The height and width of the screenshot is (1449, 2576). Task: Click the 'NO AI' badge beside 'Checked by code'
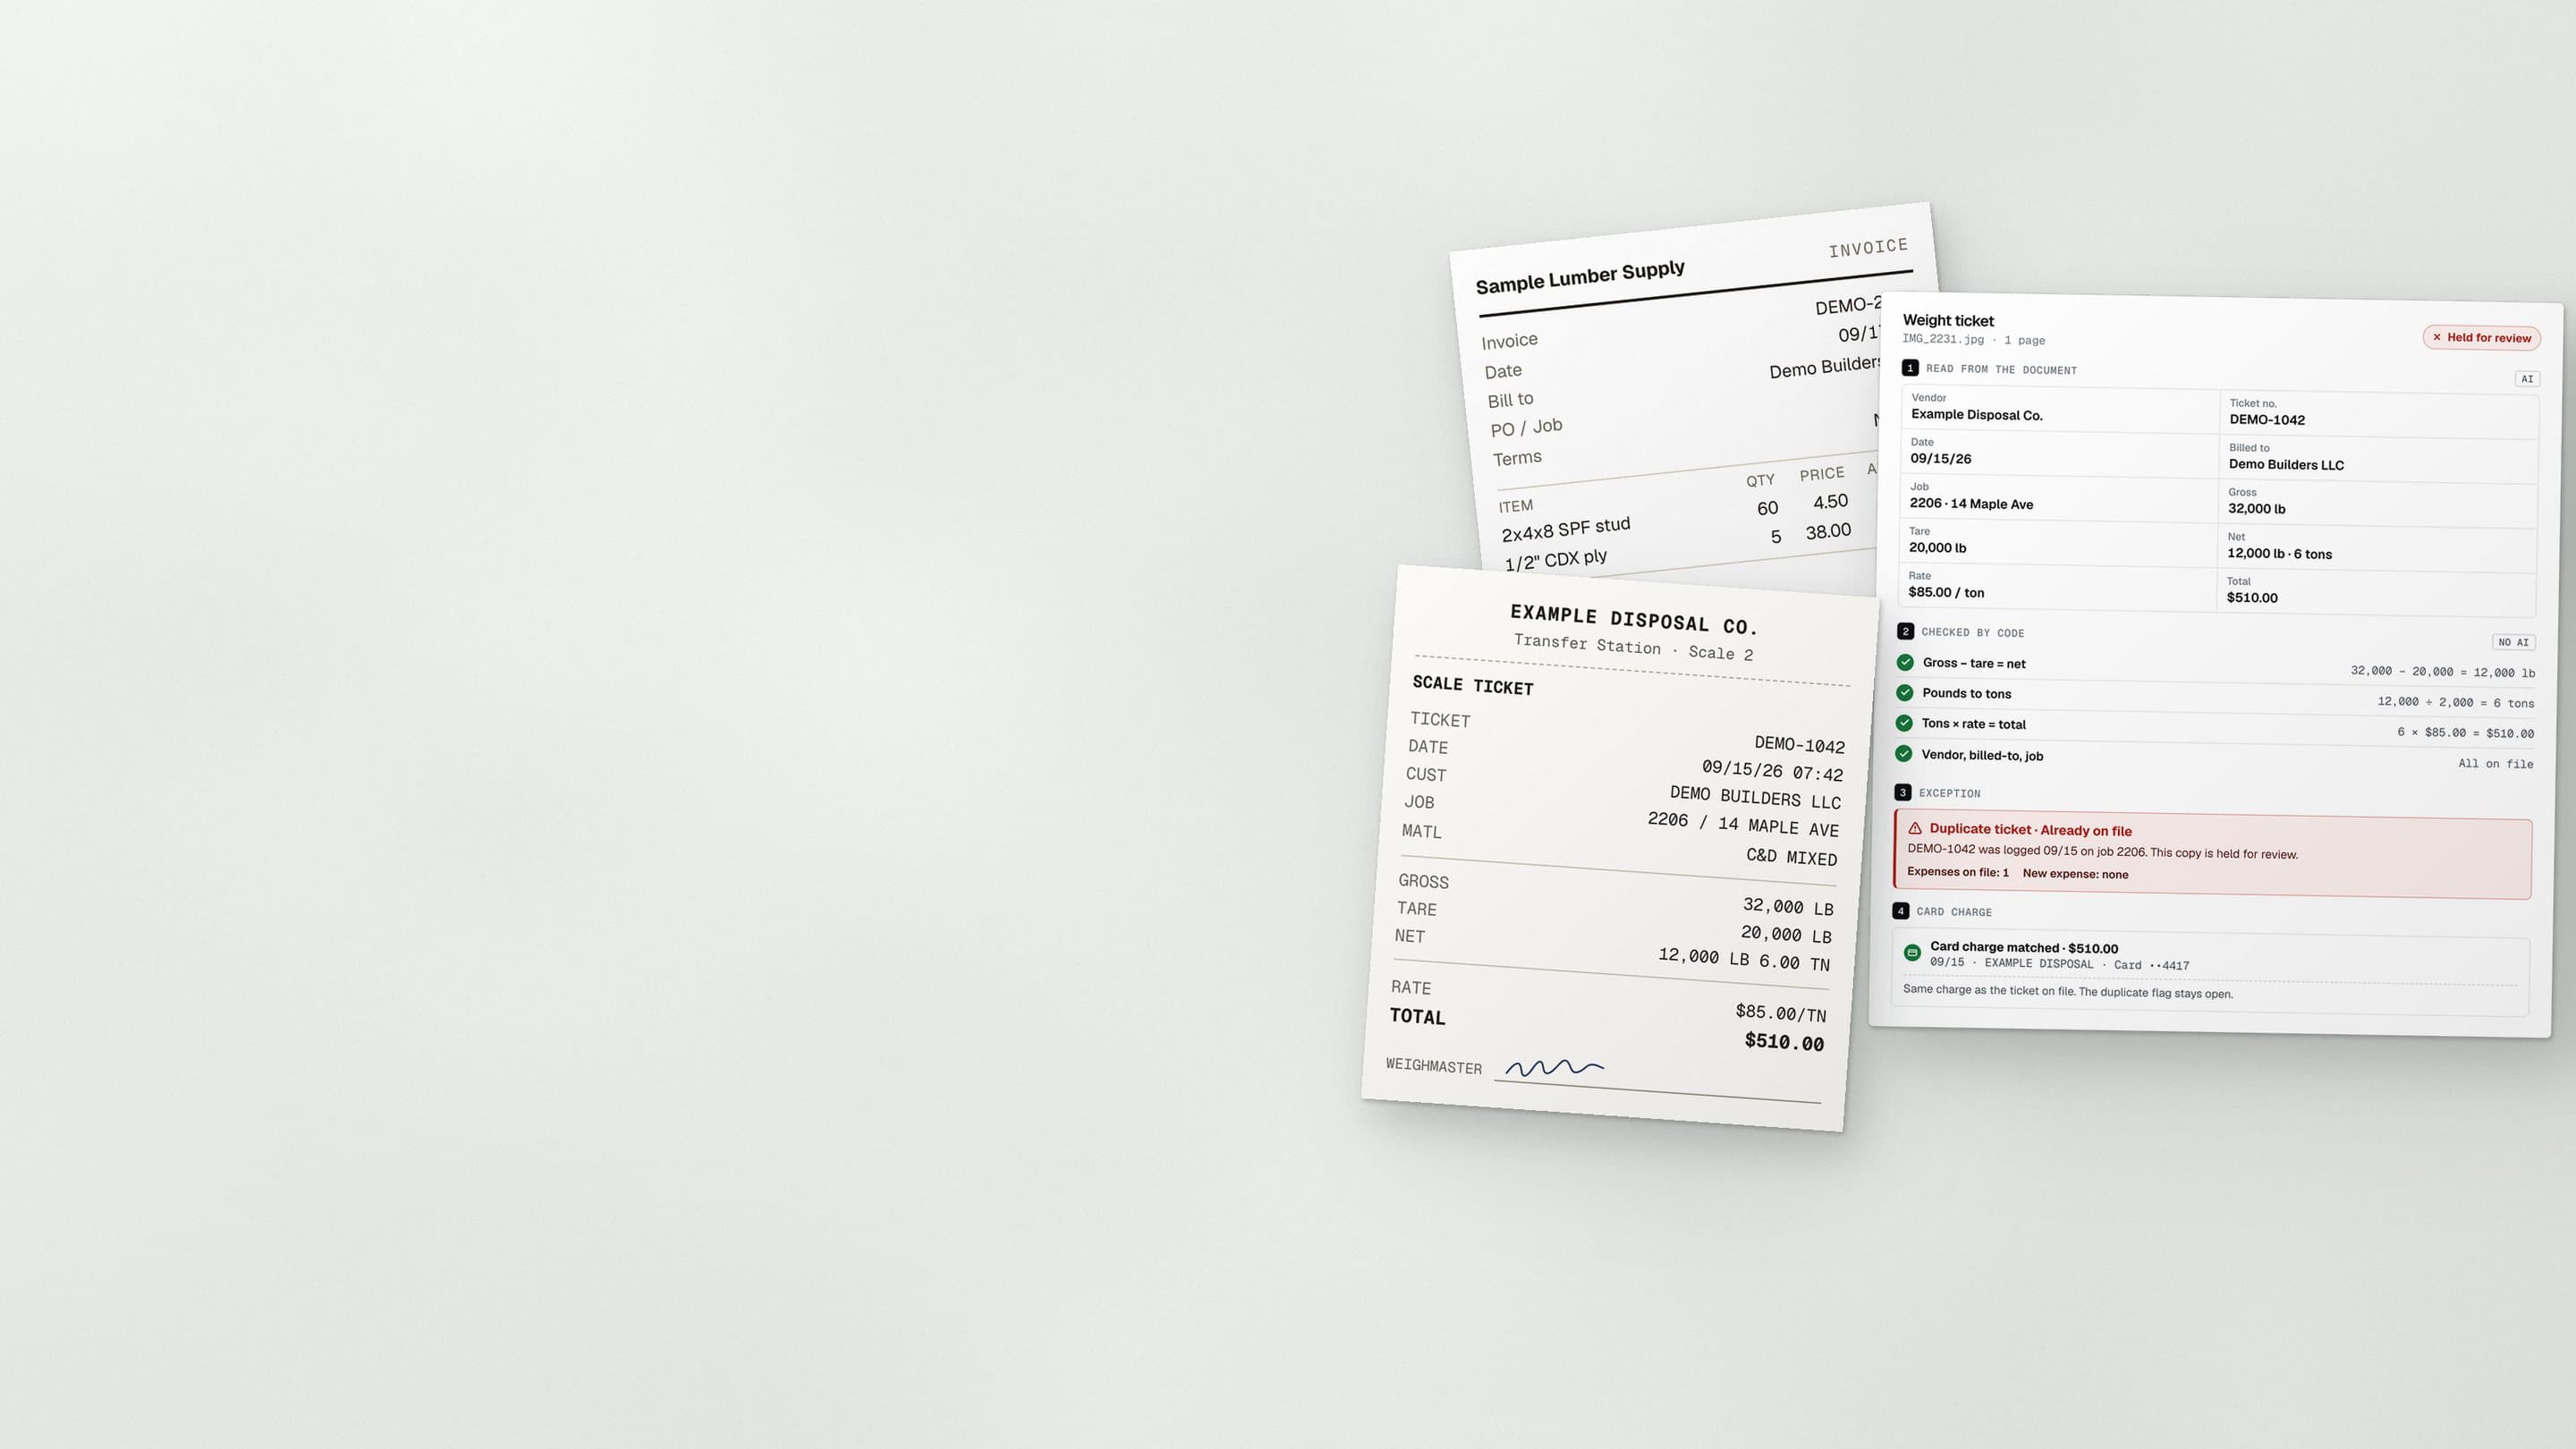2513,642
